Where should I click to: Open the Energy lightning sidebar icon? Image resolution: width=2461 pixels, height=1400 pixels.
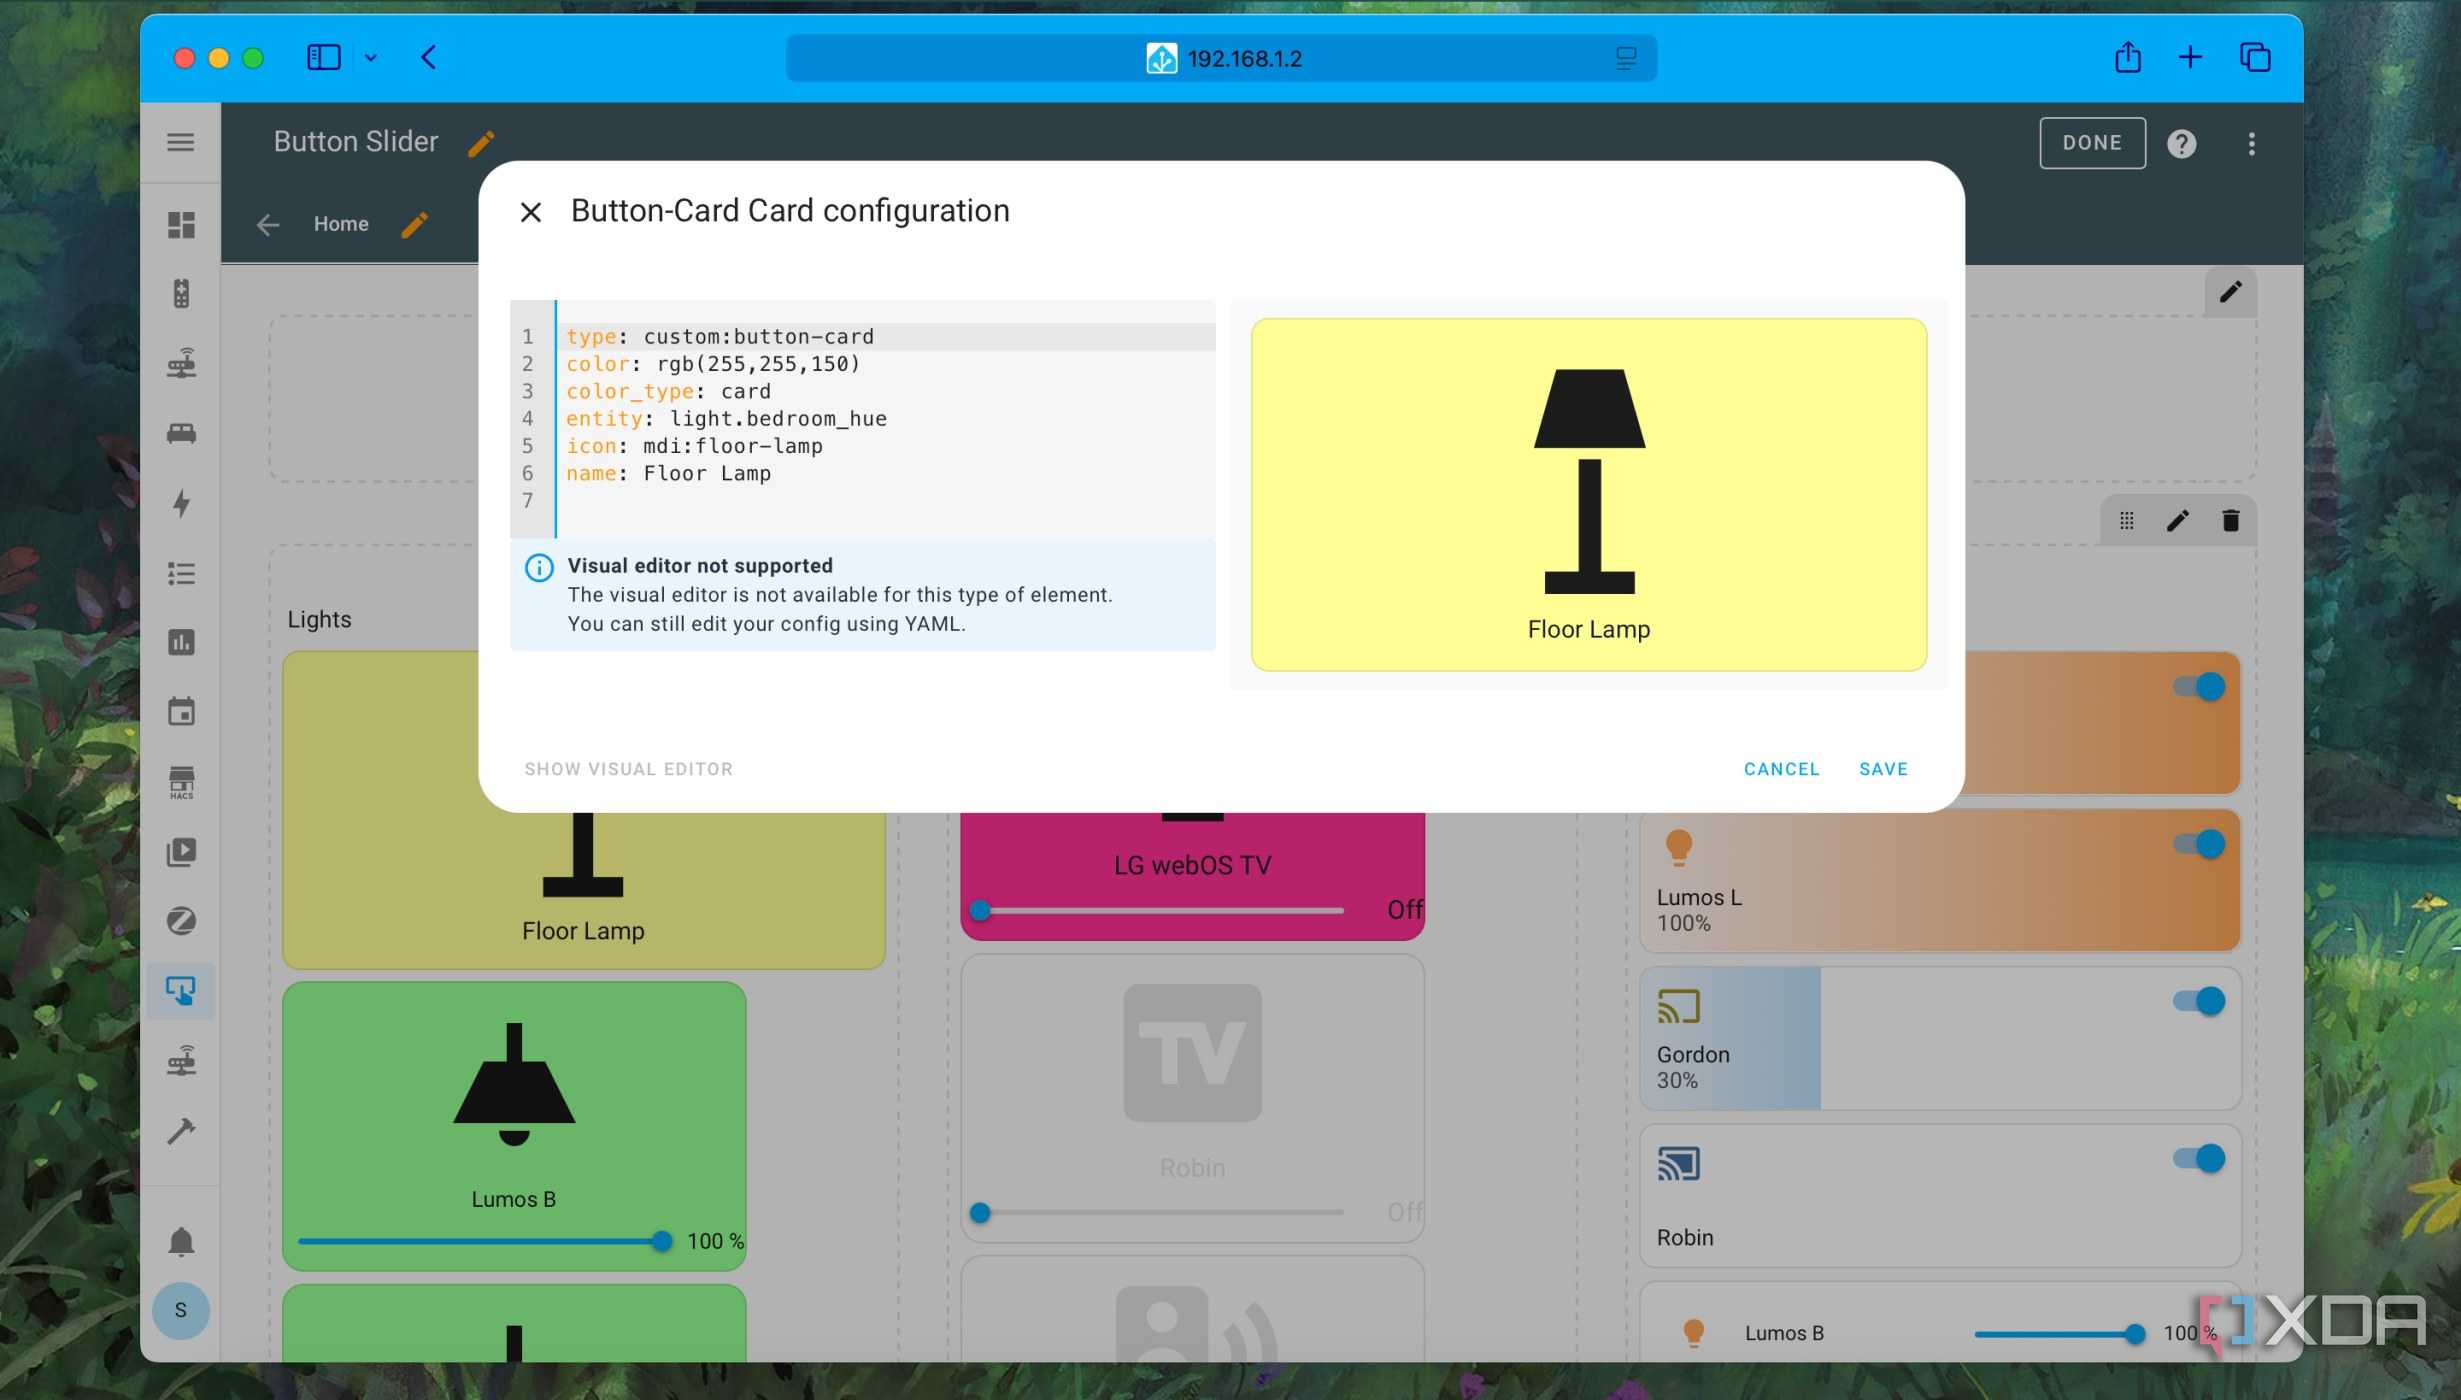coord(181,503)
